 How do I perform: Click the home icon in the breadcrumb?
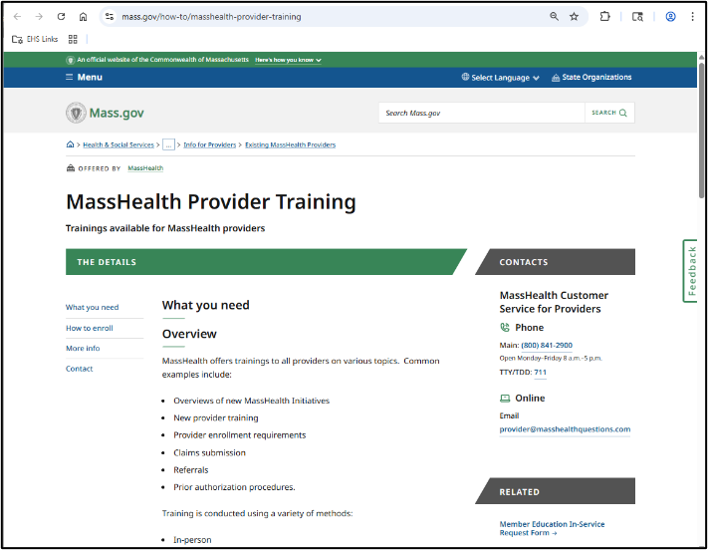(70, 144)
